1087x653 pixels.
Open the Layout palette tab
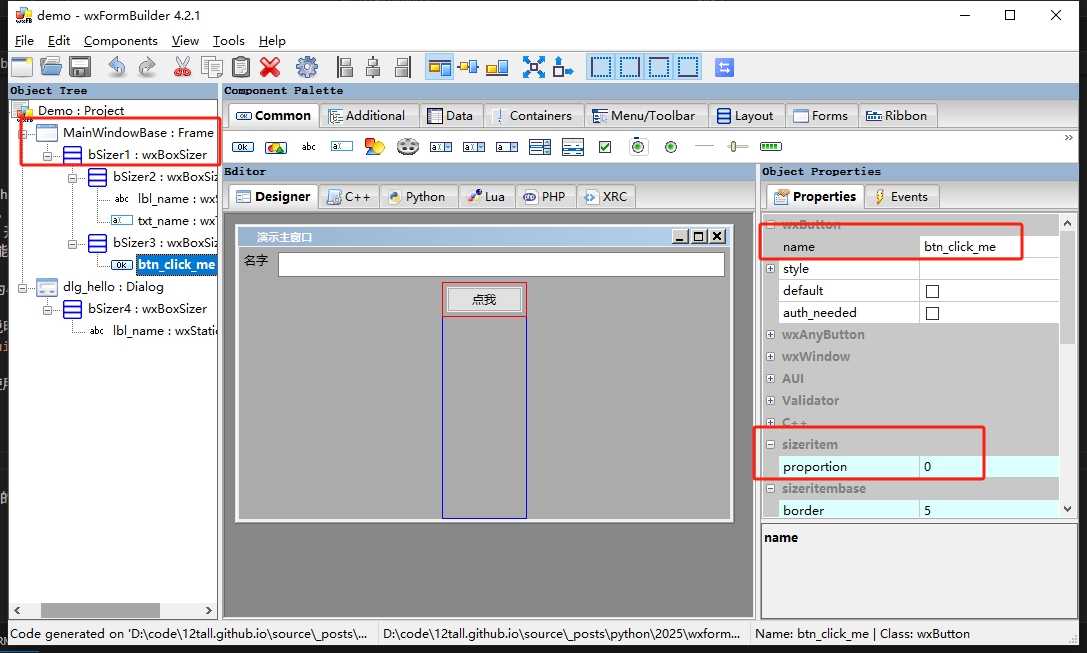tap(746, 116)
